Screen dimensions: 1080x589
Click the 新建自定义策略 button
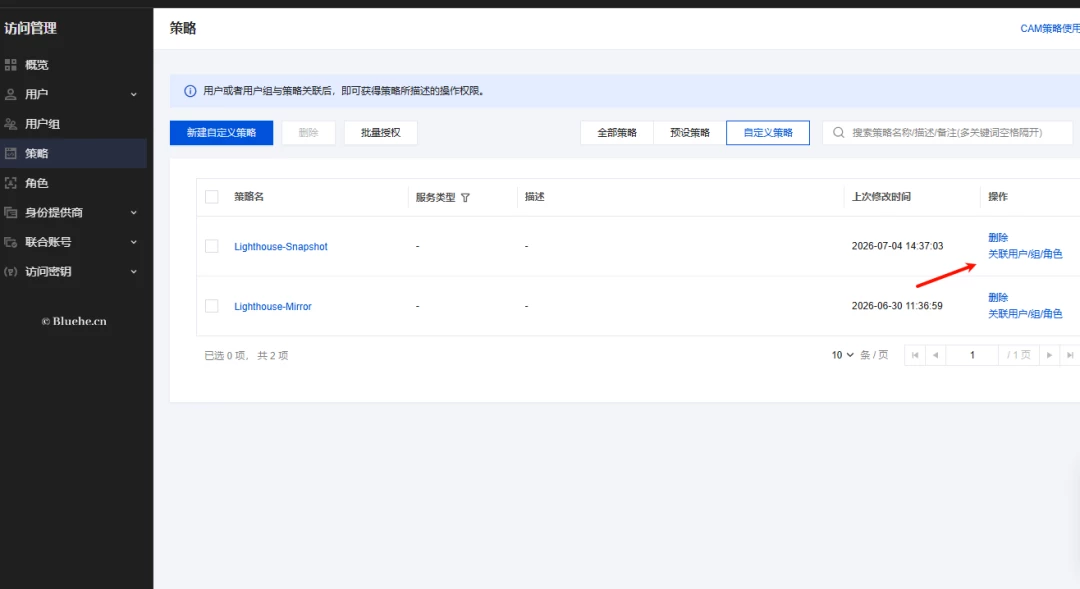(221, 132)
